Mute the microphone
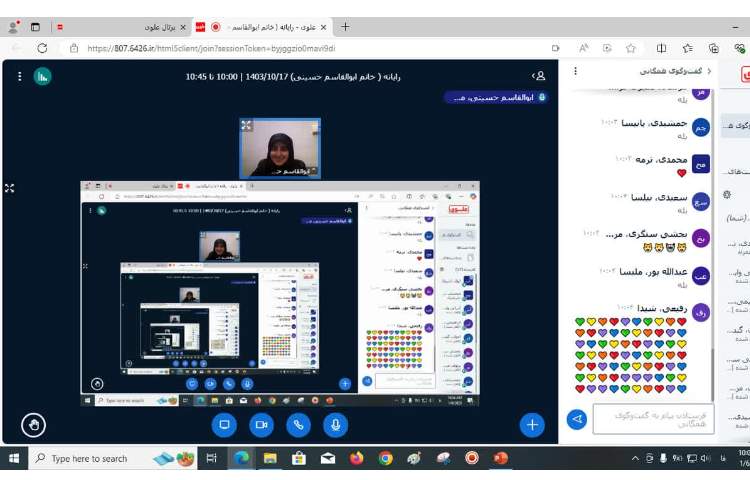Viewport: 750px width, 480px height. 335,424
